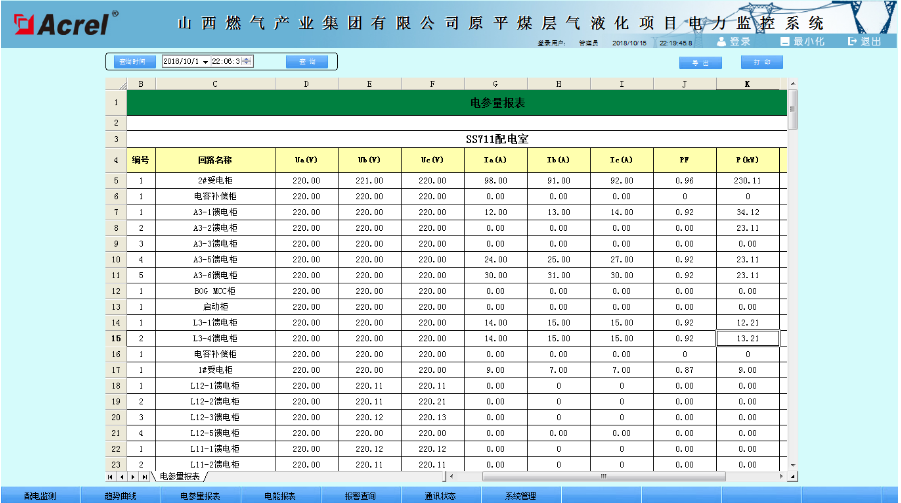
Task: Open the 趋势曲线 bottom menu
Action: pyautogui.click(x=120, y=496)
